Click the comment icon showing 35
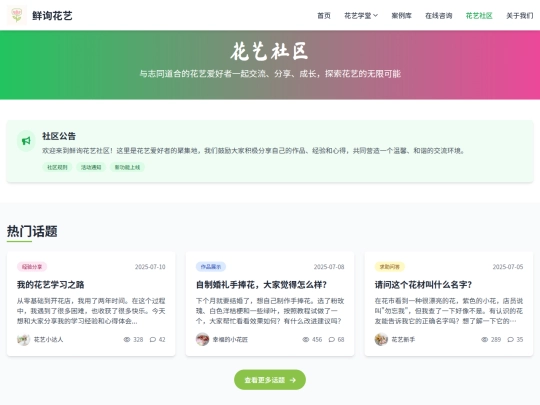 click(510, 340)
